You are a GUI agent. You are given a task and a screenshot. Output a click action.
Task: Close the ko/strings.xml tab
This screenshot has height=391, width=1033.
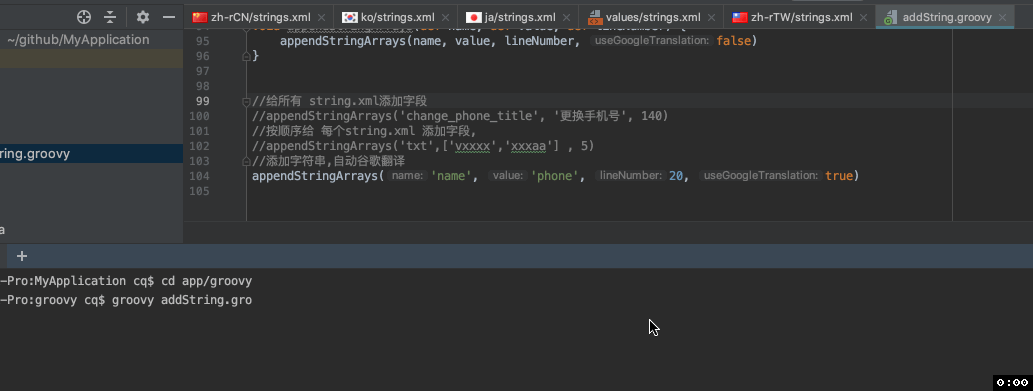pyautogui.click(x=445, y=18)
